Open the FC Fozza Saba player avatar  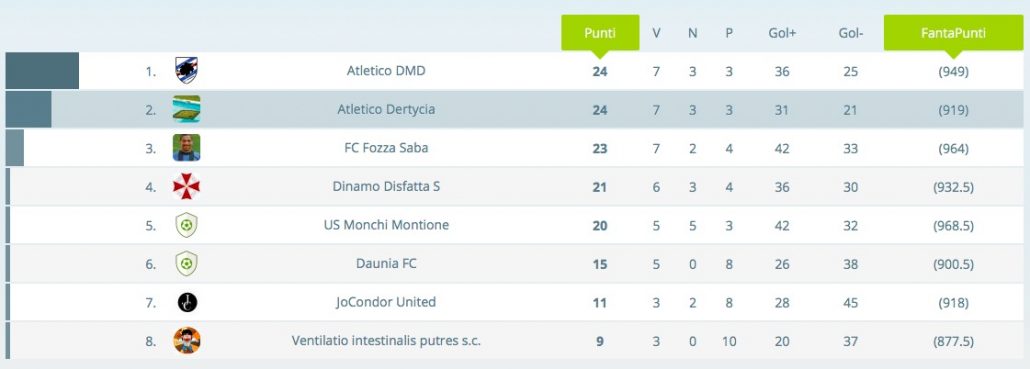(187, 148)
